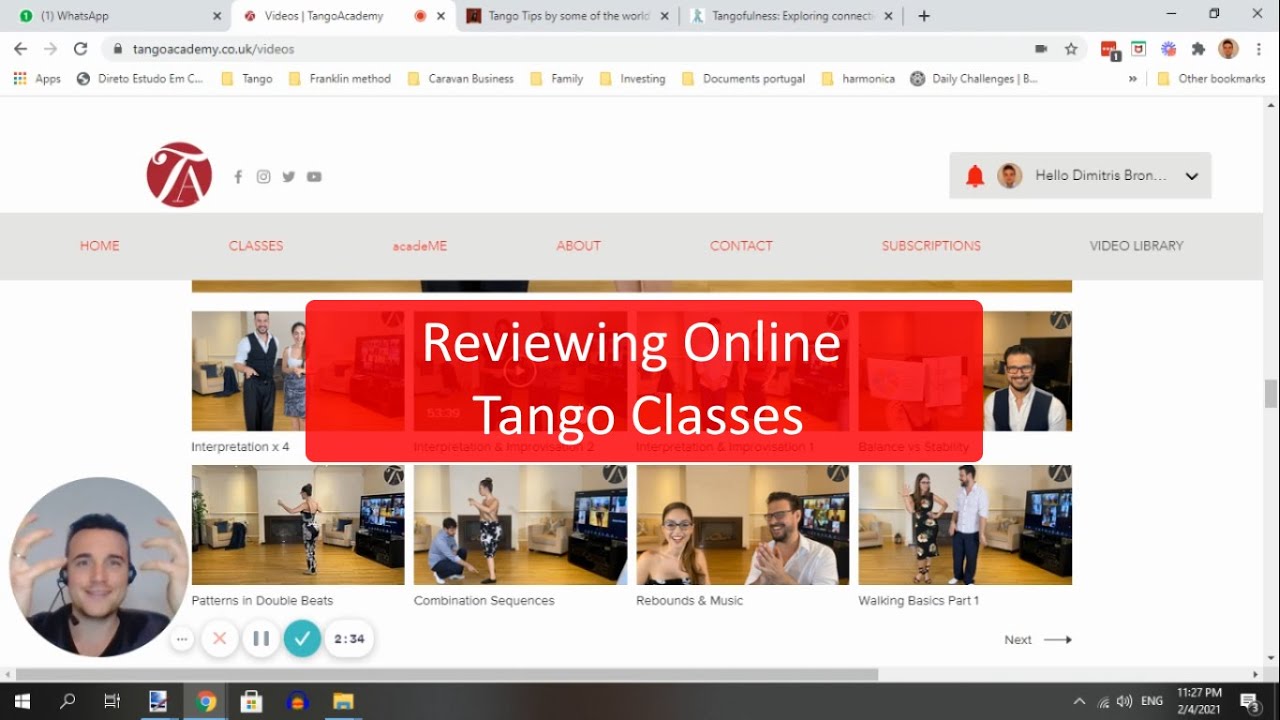Click the Combination Sequences title

(484, 601)
